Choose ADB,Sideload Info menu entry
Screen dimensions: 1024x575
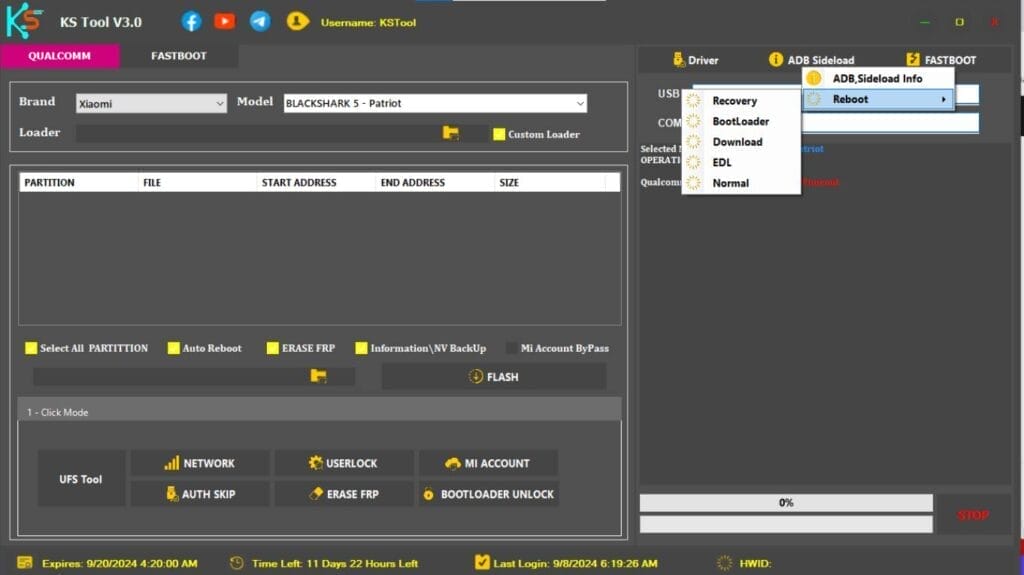click(x=878, y=78)
